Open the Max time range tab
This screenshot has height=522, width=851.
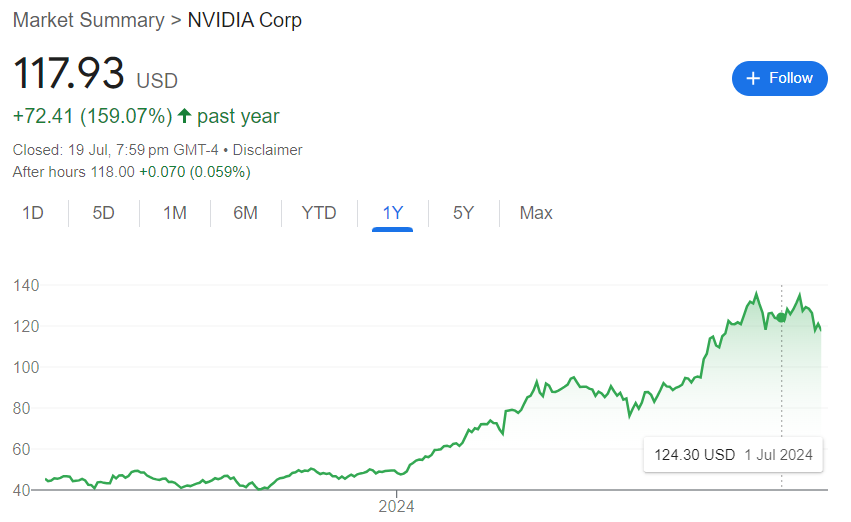tap(536, 213)
